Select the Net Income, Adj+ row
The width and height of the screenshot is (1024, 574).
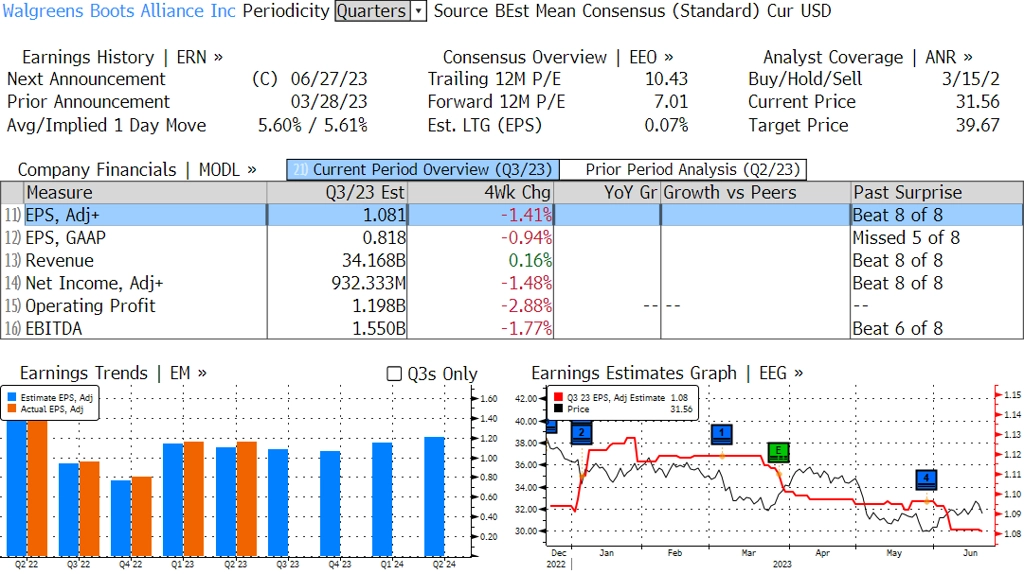(512, 283)
